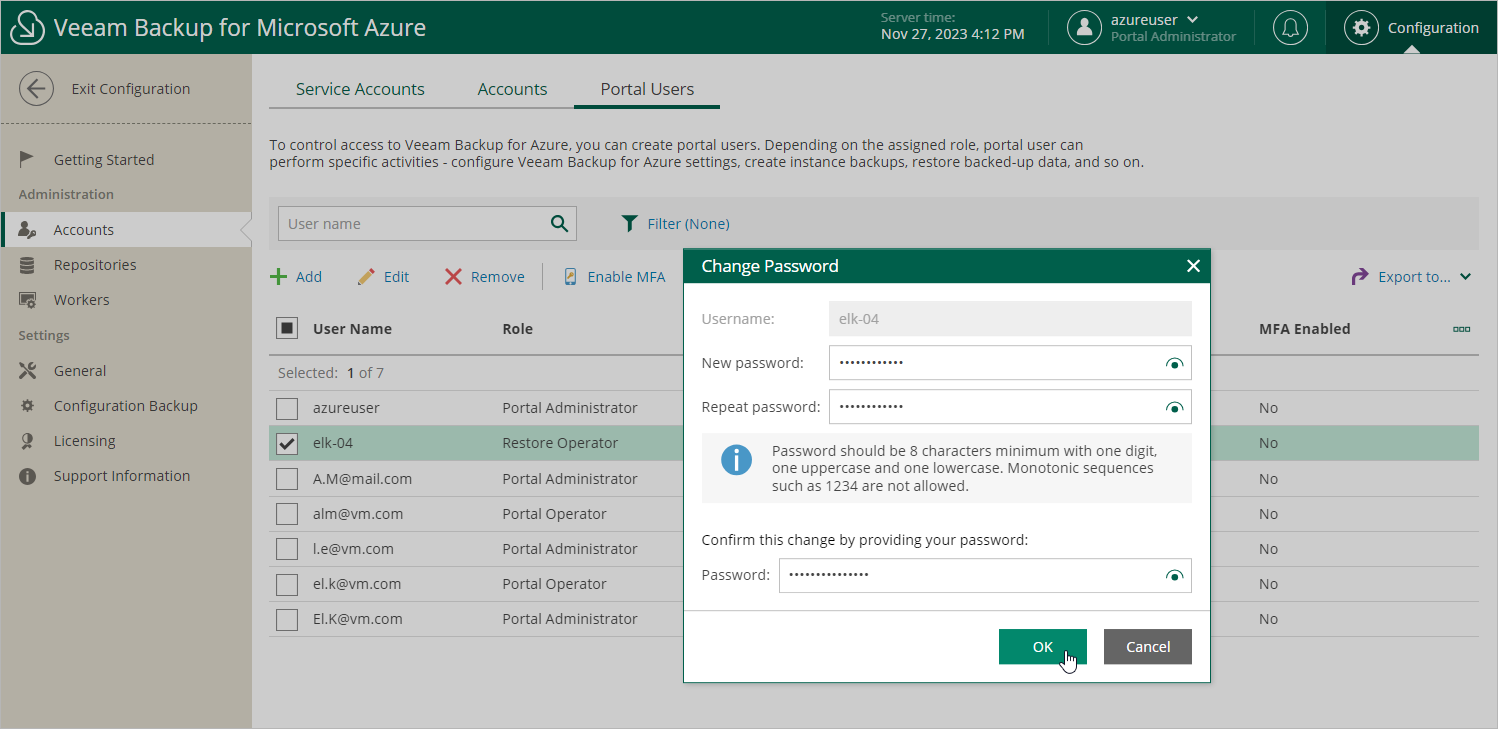Click the red X Remove icon
Viewport: 1498px width, 729px height.
[x=453, y=277]
